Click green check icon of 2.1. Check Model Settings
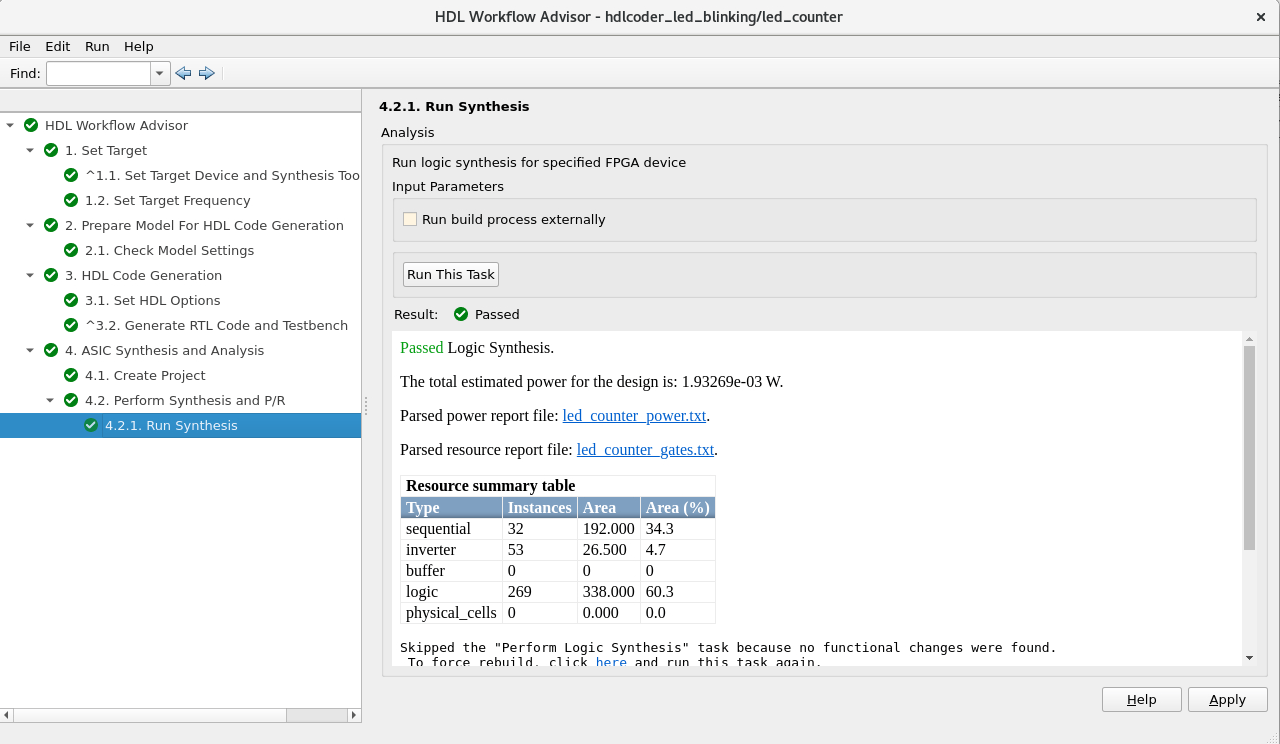The image size is (1280, 744). 71,250
